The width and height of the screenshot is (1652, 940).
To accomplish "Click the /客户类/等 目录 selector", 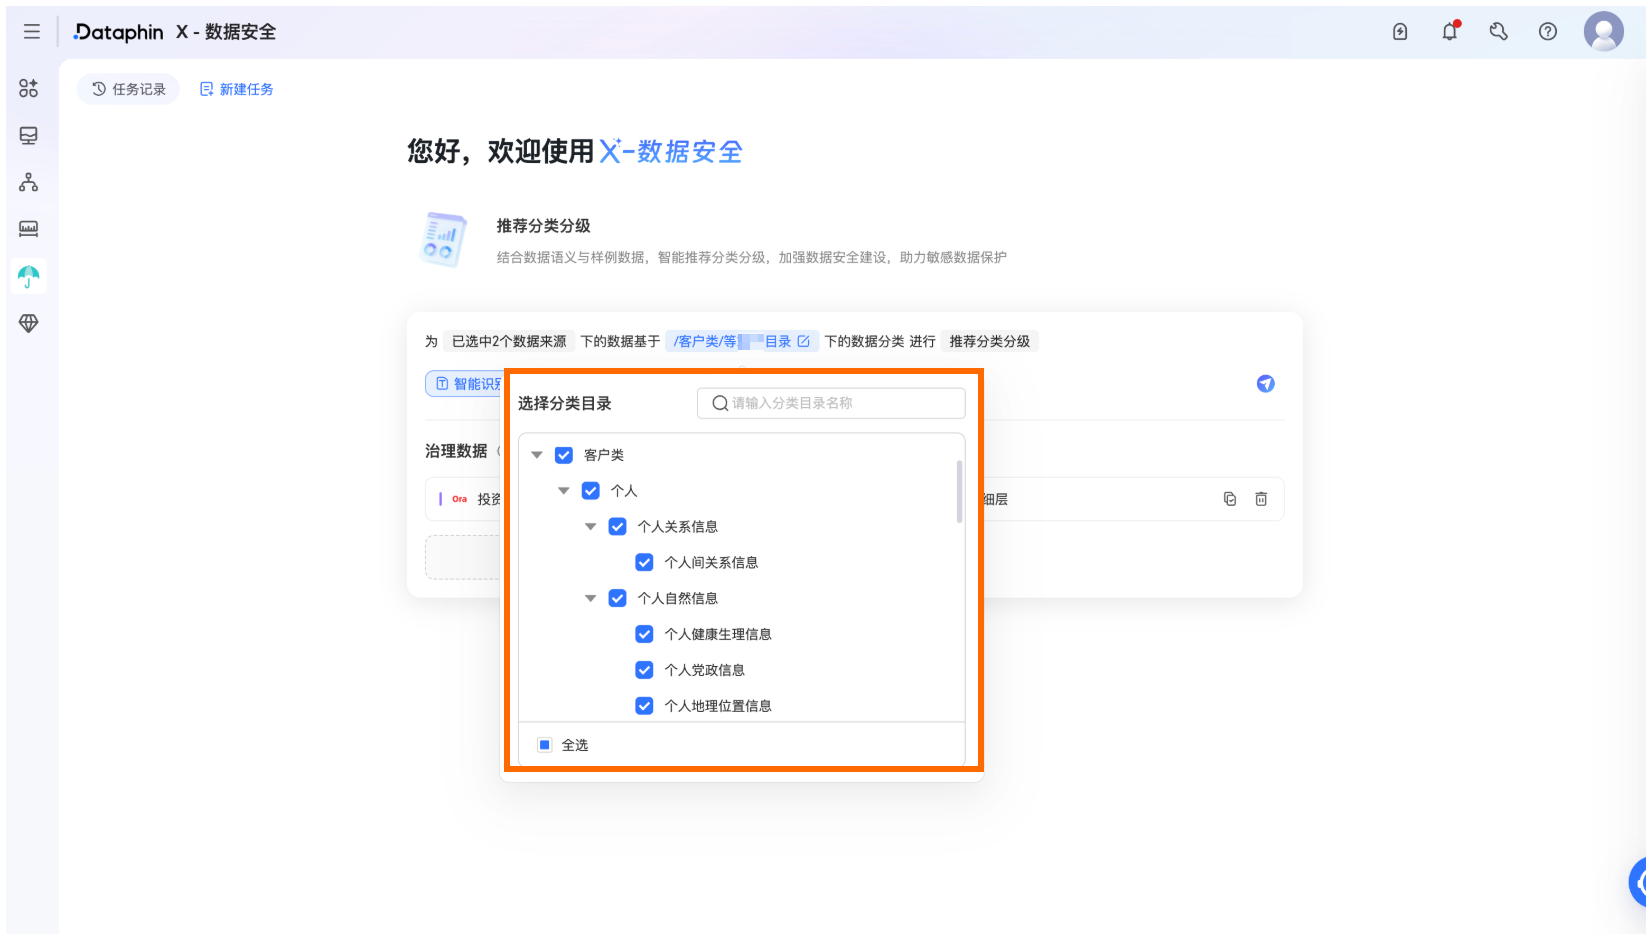I will tap(741, 341).
